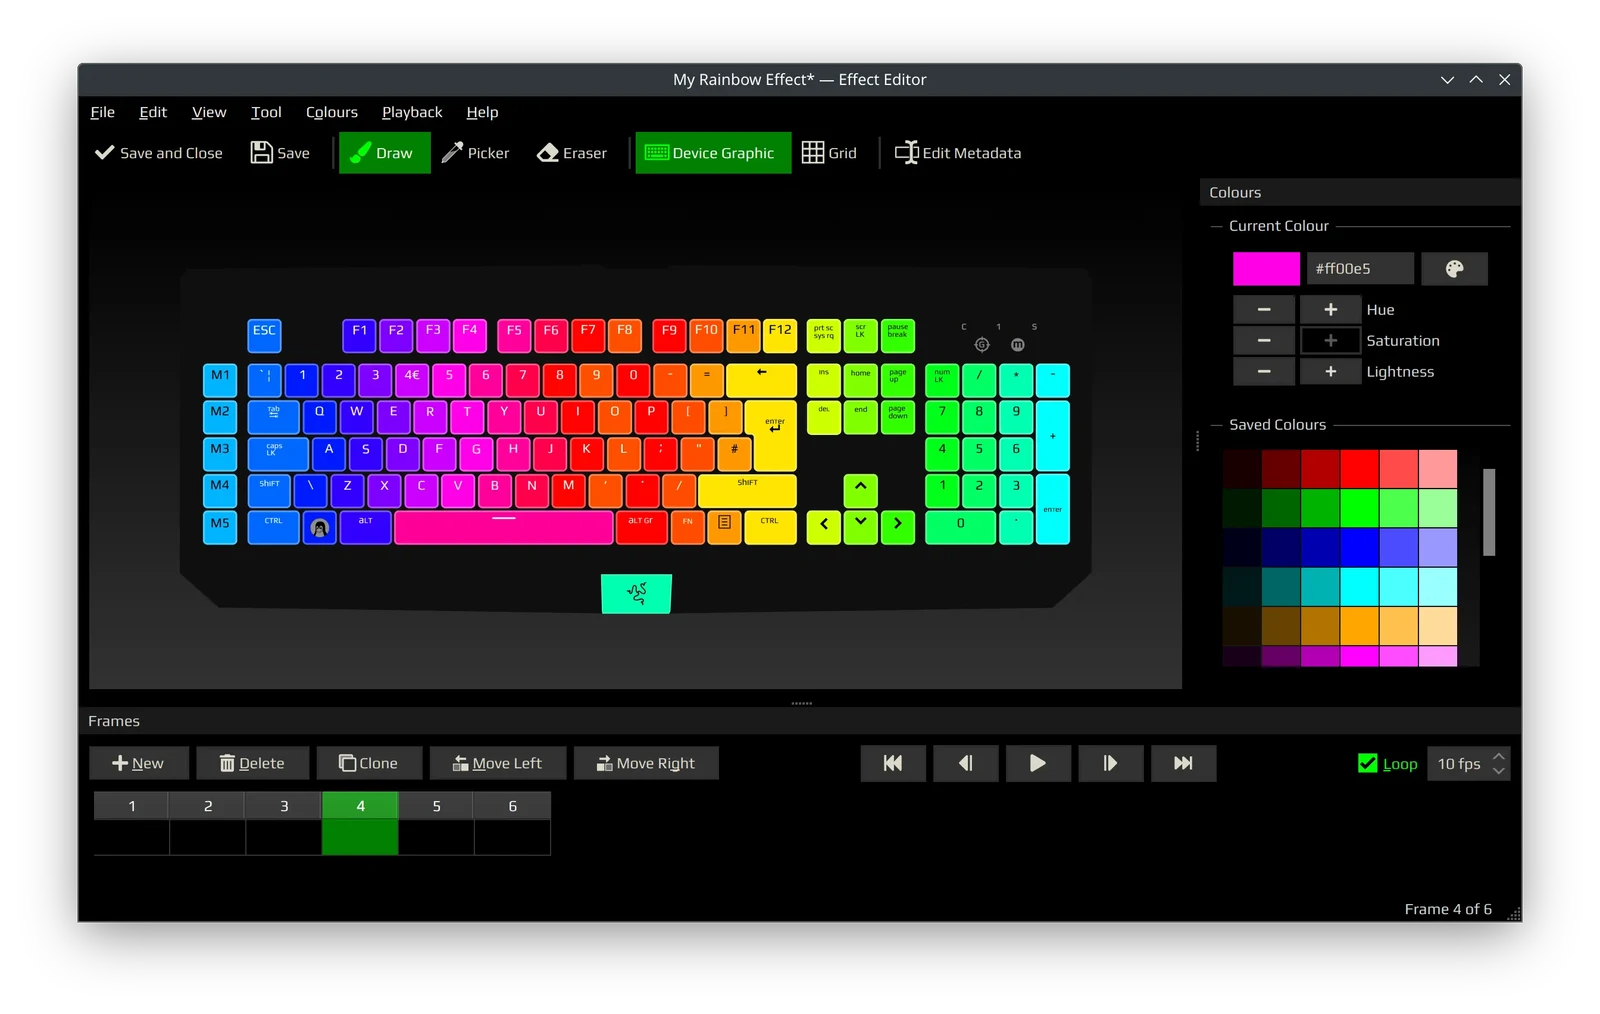This screenshot has width=1600, height=1014.
Task: Click Save and Close
Action: pos(159,153)
